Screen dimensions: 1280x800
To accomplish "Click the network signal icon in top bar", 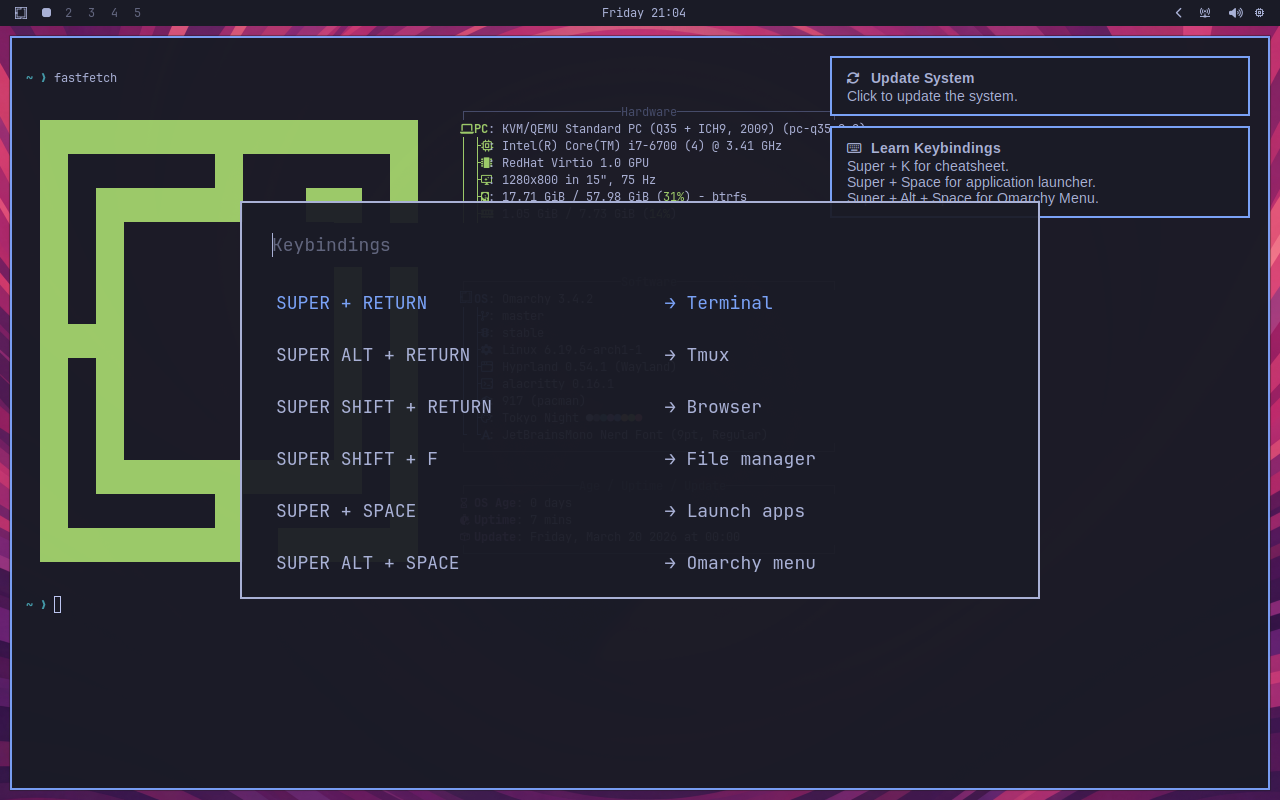I will point(1205,13).
